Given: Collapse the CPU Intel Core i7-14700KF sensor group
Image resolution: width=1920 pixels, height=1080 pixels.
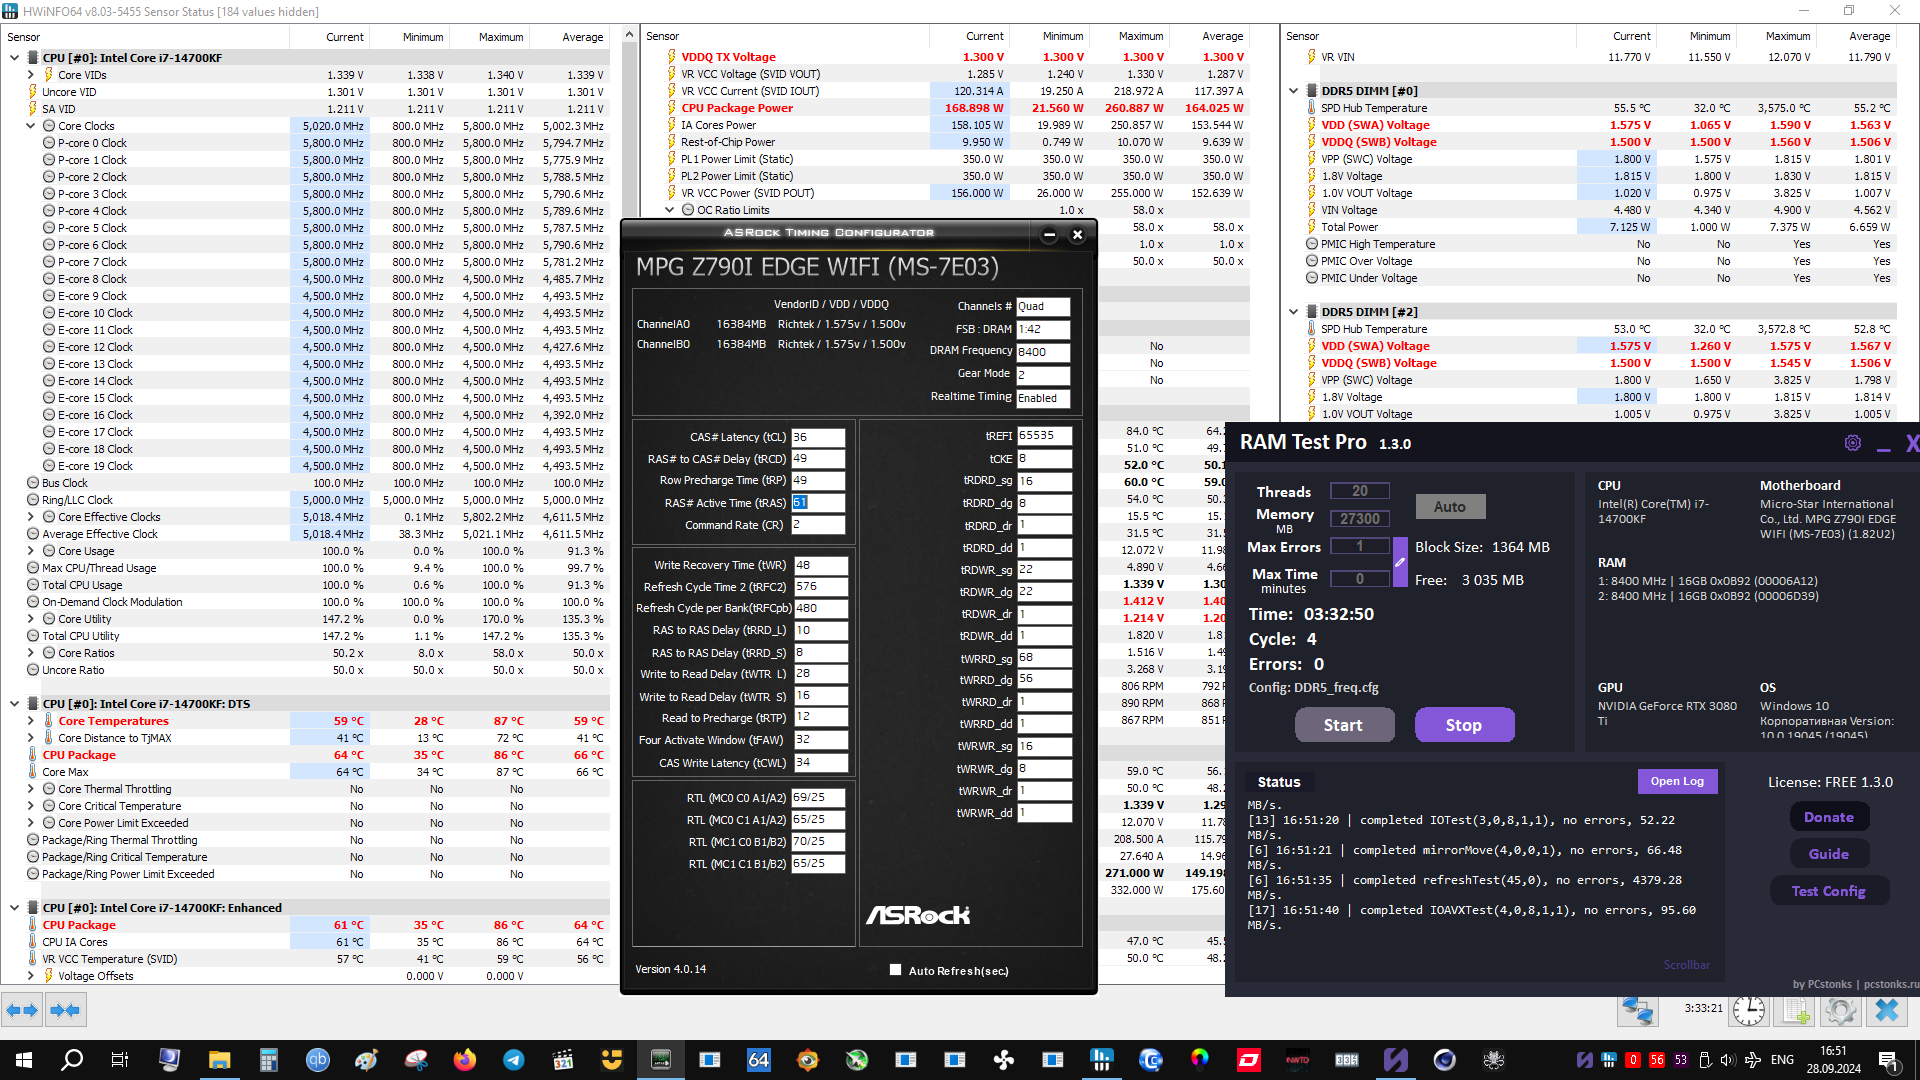Looking at the screenshot, I should (x=14, y=58).
